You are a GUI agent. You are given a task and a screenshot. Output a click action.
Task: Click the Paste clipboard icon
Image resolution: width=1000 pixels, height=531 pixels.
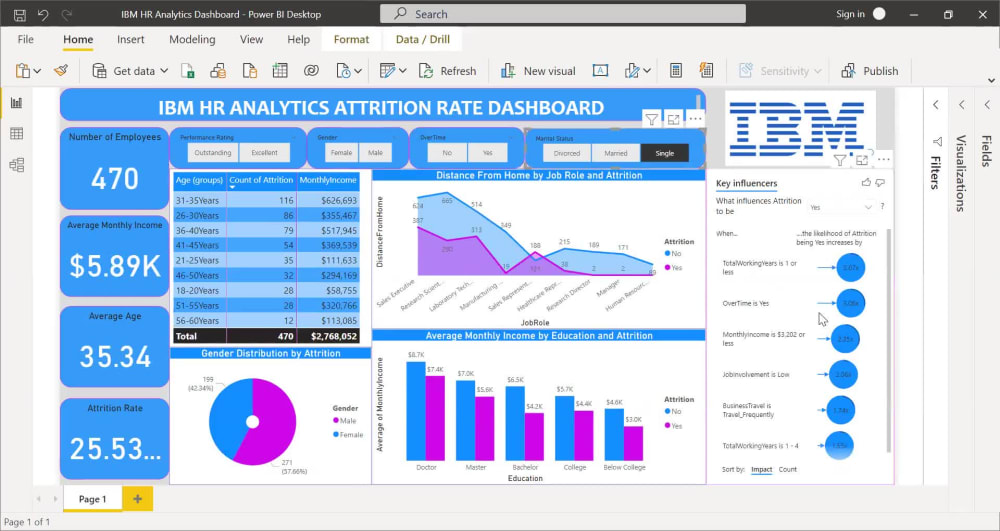22,71
